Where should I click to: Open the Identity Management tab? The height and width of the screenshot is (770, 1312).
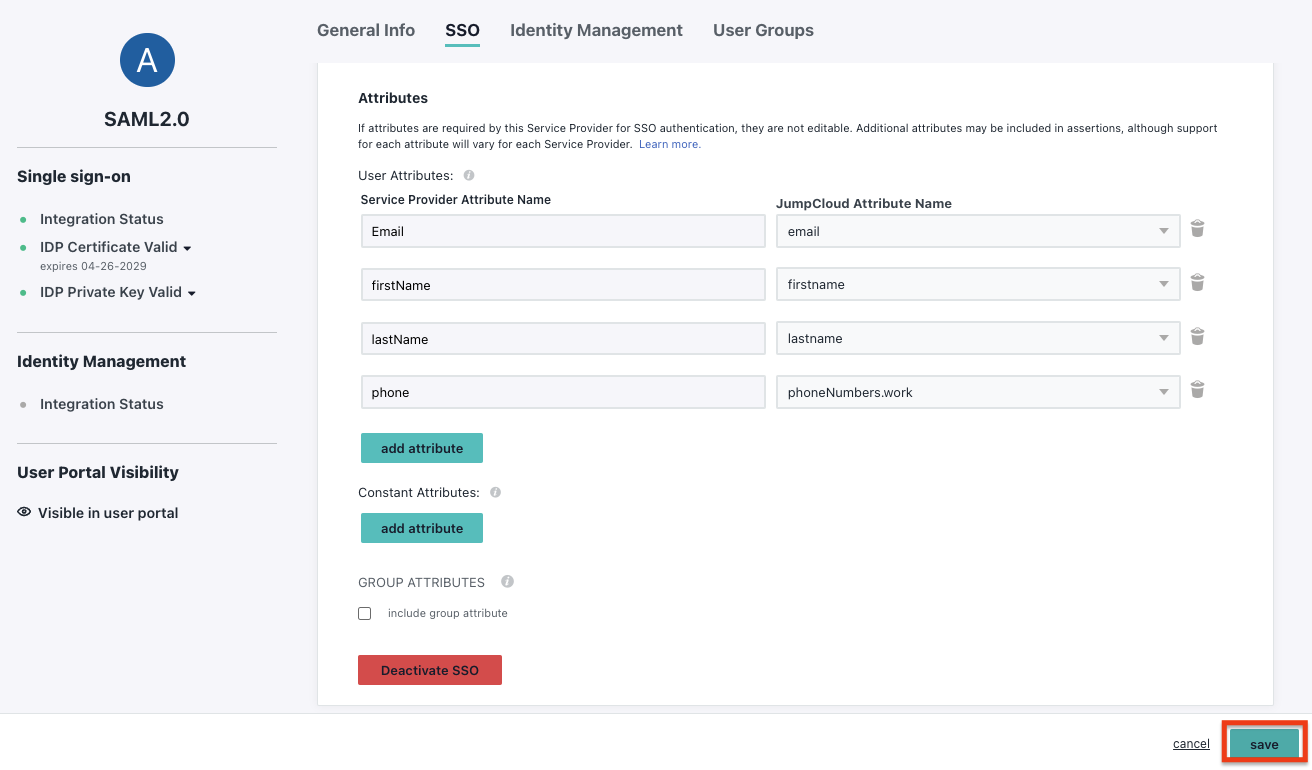point(596,30)
